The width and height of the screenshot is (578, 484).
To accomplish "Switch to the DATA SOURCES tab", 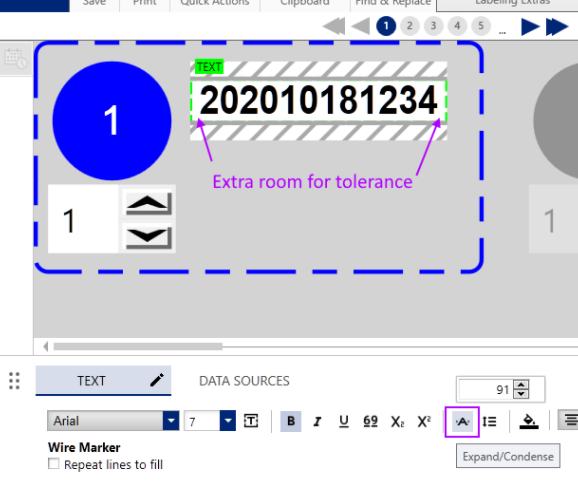I will [x=244, y=381].
